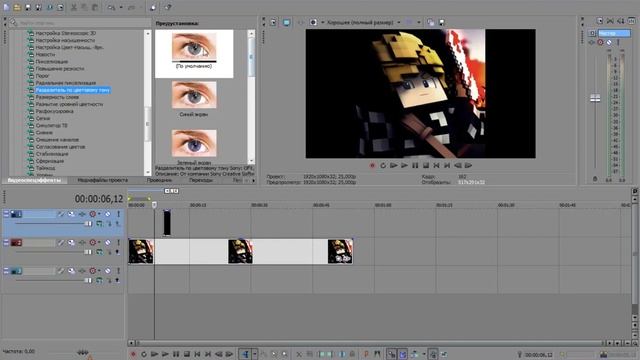Click the Save icon in main toolbar
Image resolution: width=640 pixels, height=360 pixels.
(x=28, y=7)
